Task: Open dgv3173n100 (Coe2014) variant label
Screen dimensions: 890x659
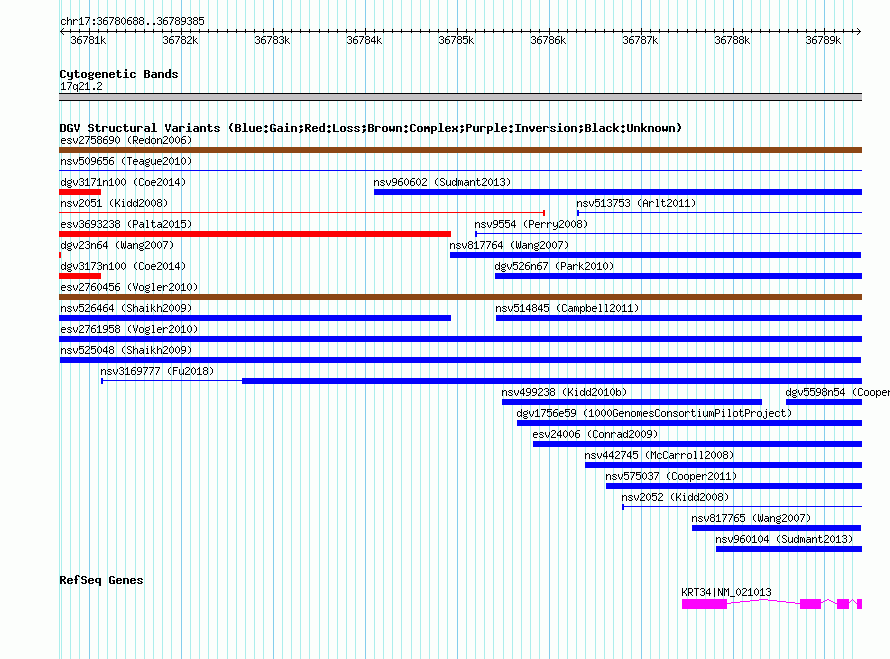Action: (x=123, y=266)
